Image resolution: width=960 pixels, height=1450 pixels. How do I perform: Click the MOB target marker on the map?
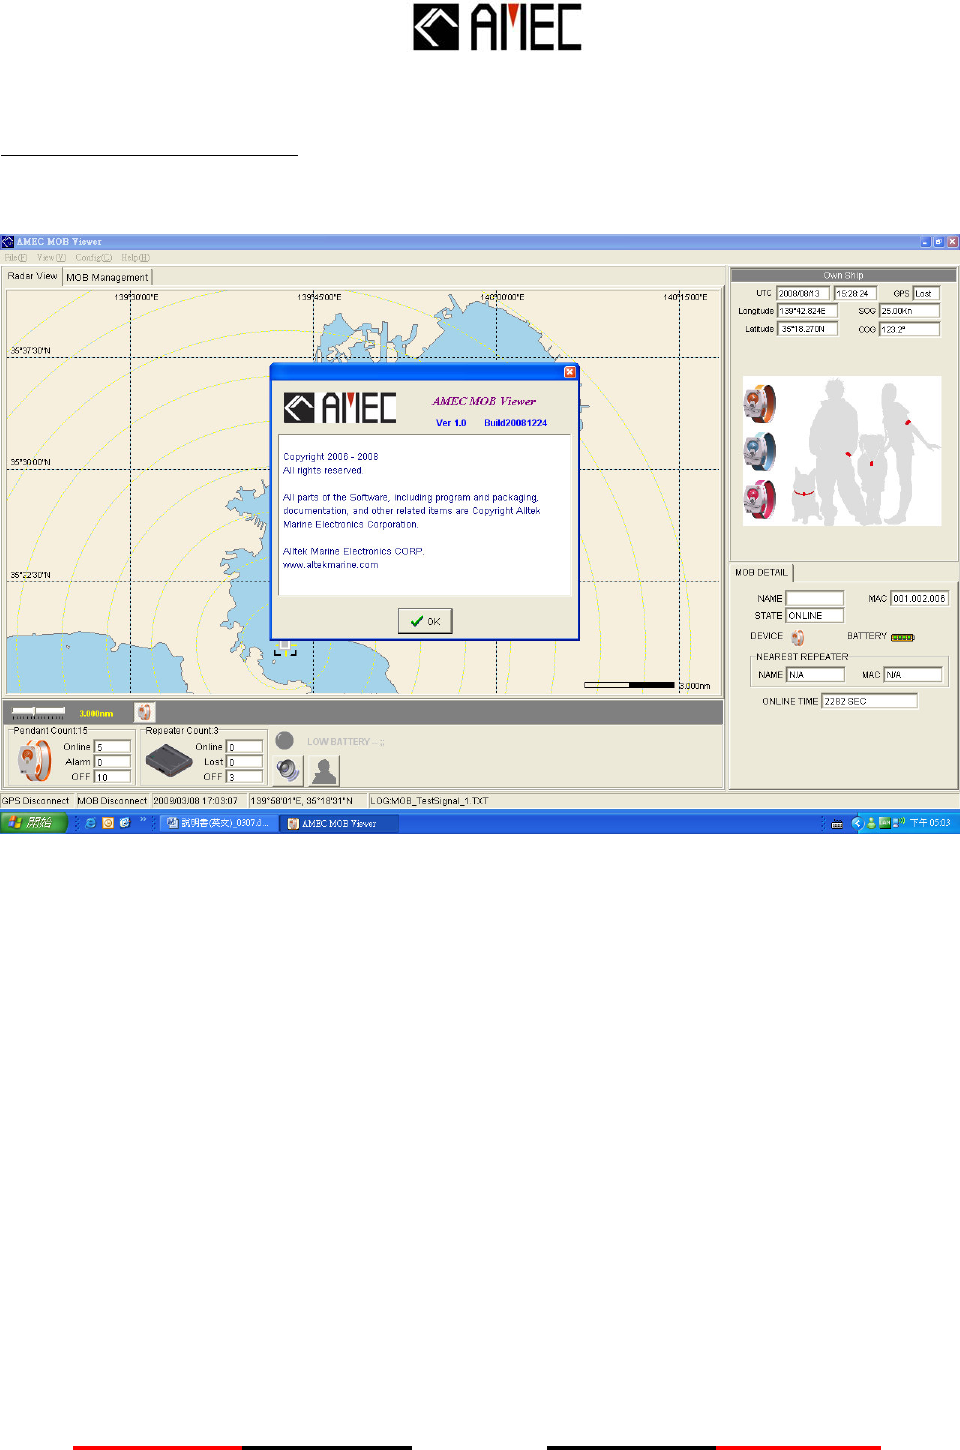coord(285,648)
